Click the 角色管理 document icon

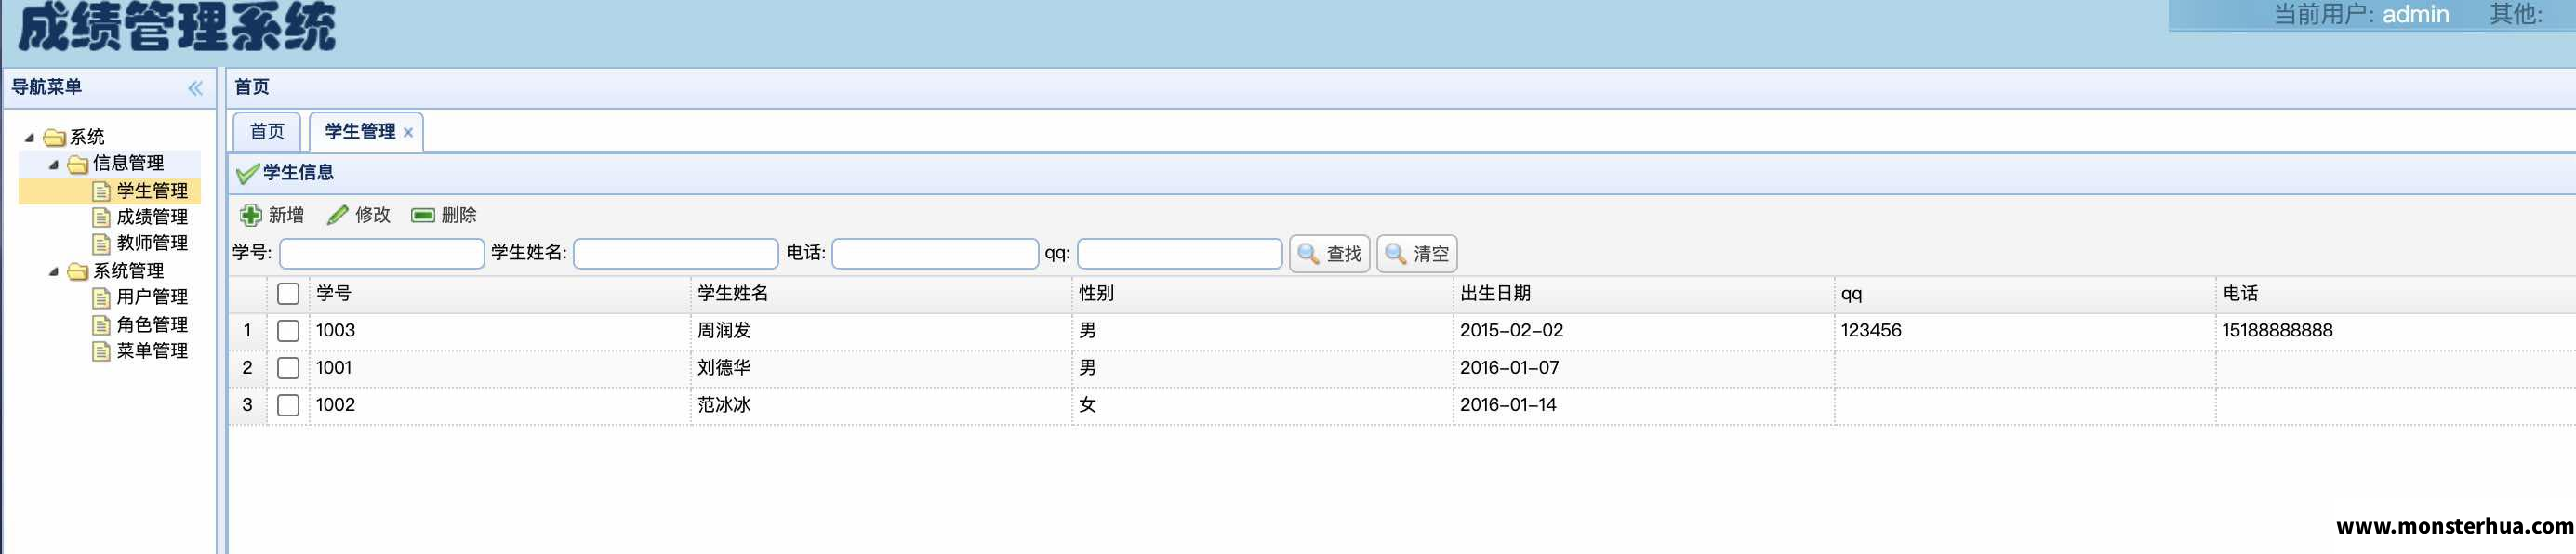tap(101, 325)
